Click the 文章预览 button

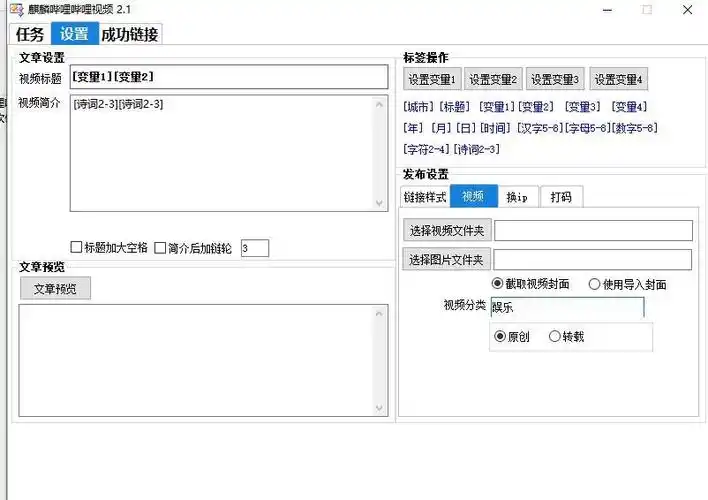pos(55,289)
